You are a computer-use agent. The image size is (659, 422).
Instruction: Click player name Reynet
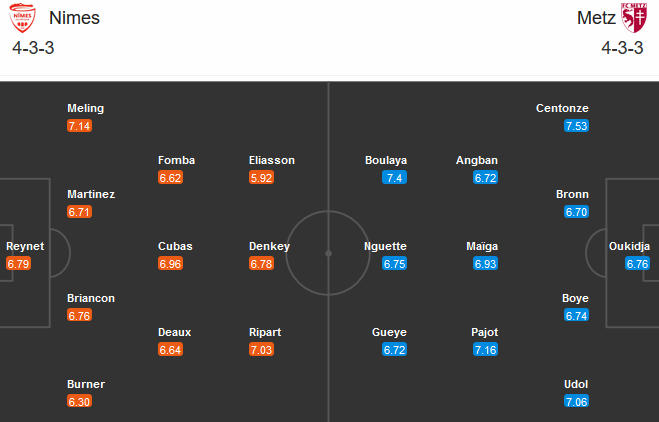(25, 246)
